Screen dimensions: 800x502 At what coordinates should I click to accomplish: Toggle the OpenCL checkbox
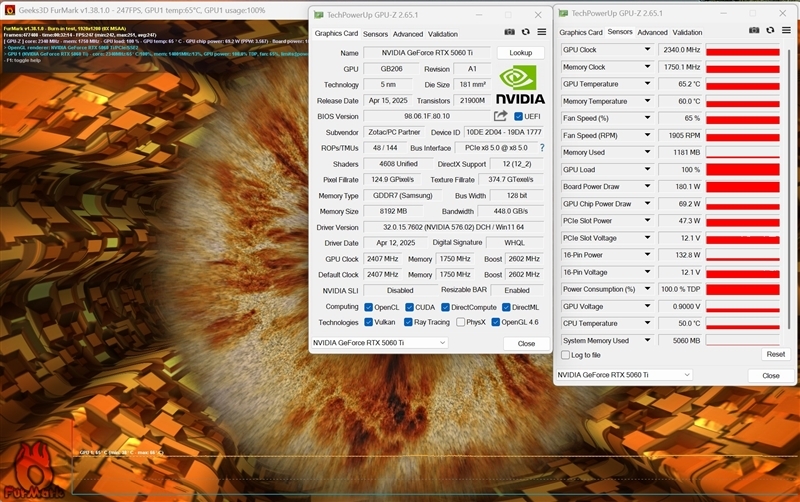[x=368, y=307]
